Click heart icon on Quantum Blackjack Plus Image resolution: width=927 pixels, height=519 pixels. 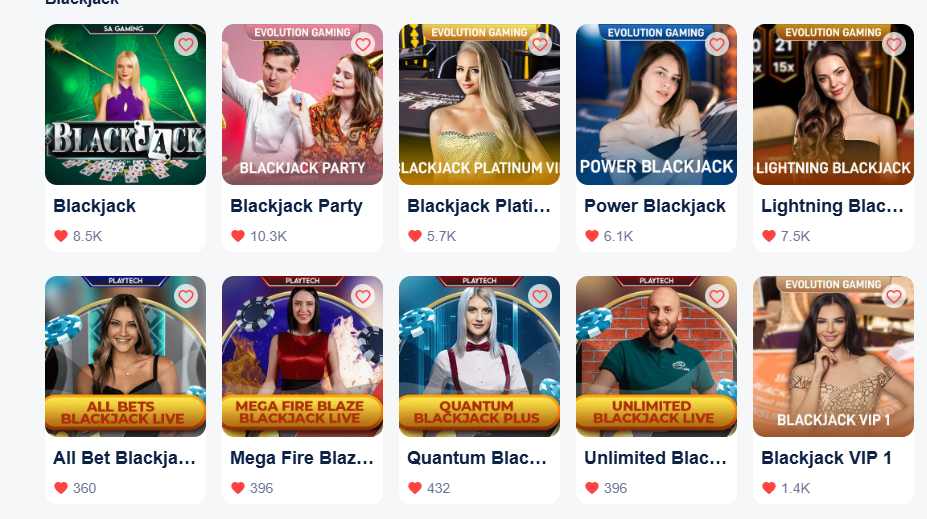click(540, 297)
